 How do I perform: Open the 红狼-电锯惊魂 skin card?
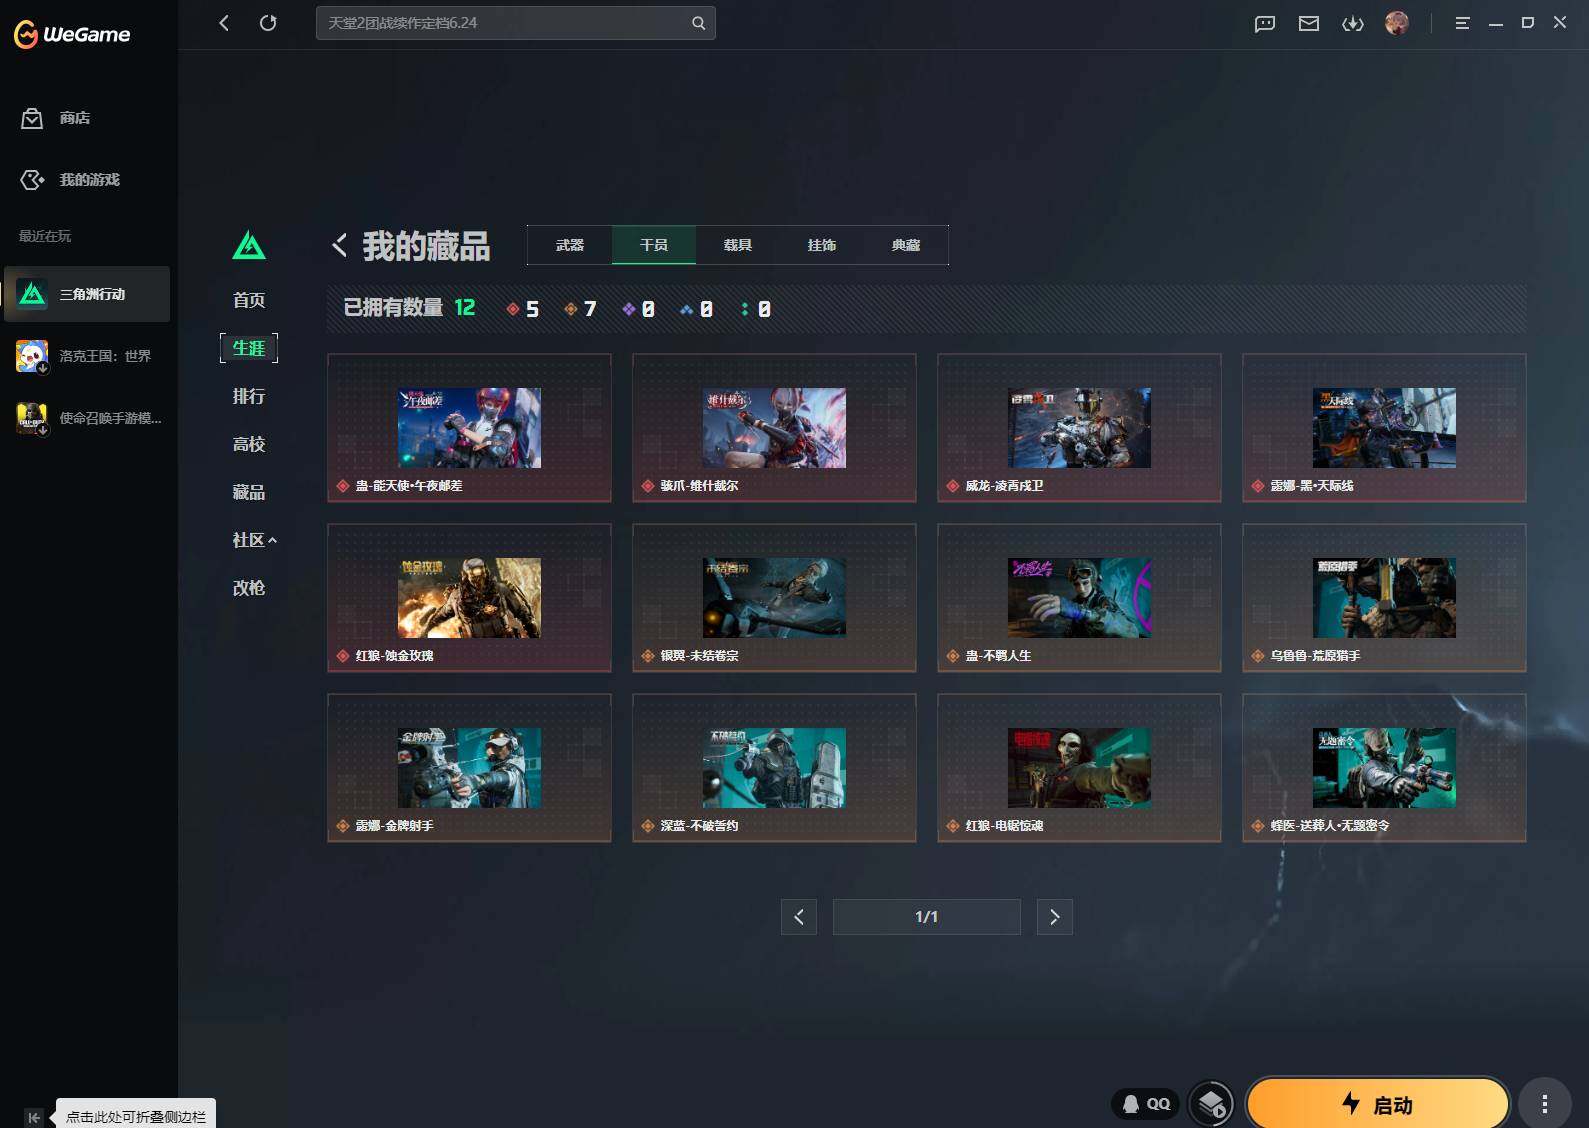[1079, 768]
